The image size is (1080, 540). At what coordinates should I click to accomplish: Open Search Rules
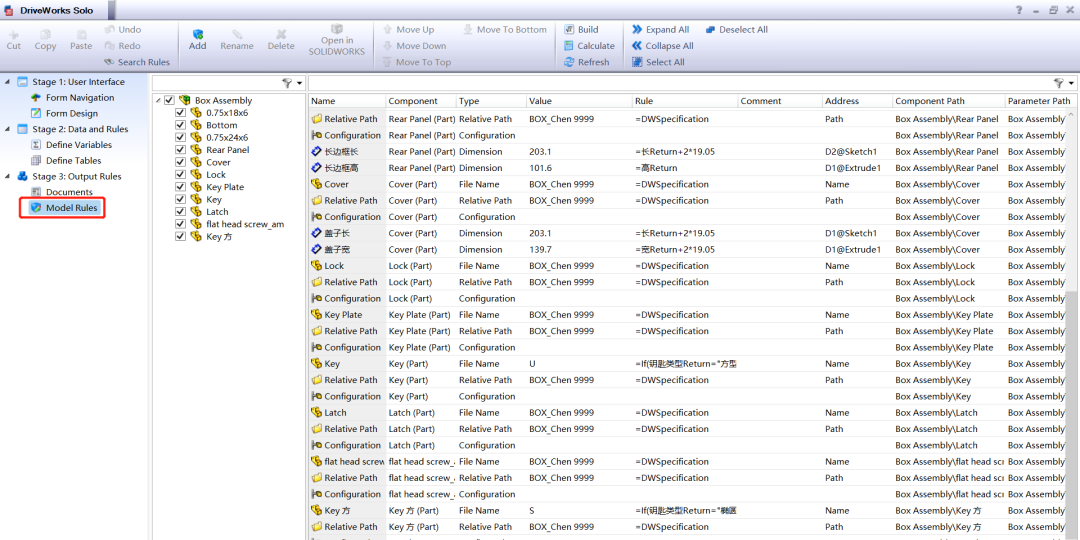(136, 62)
